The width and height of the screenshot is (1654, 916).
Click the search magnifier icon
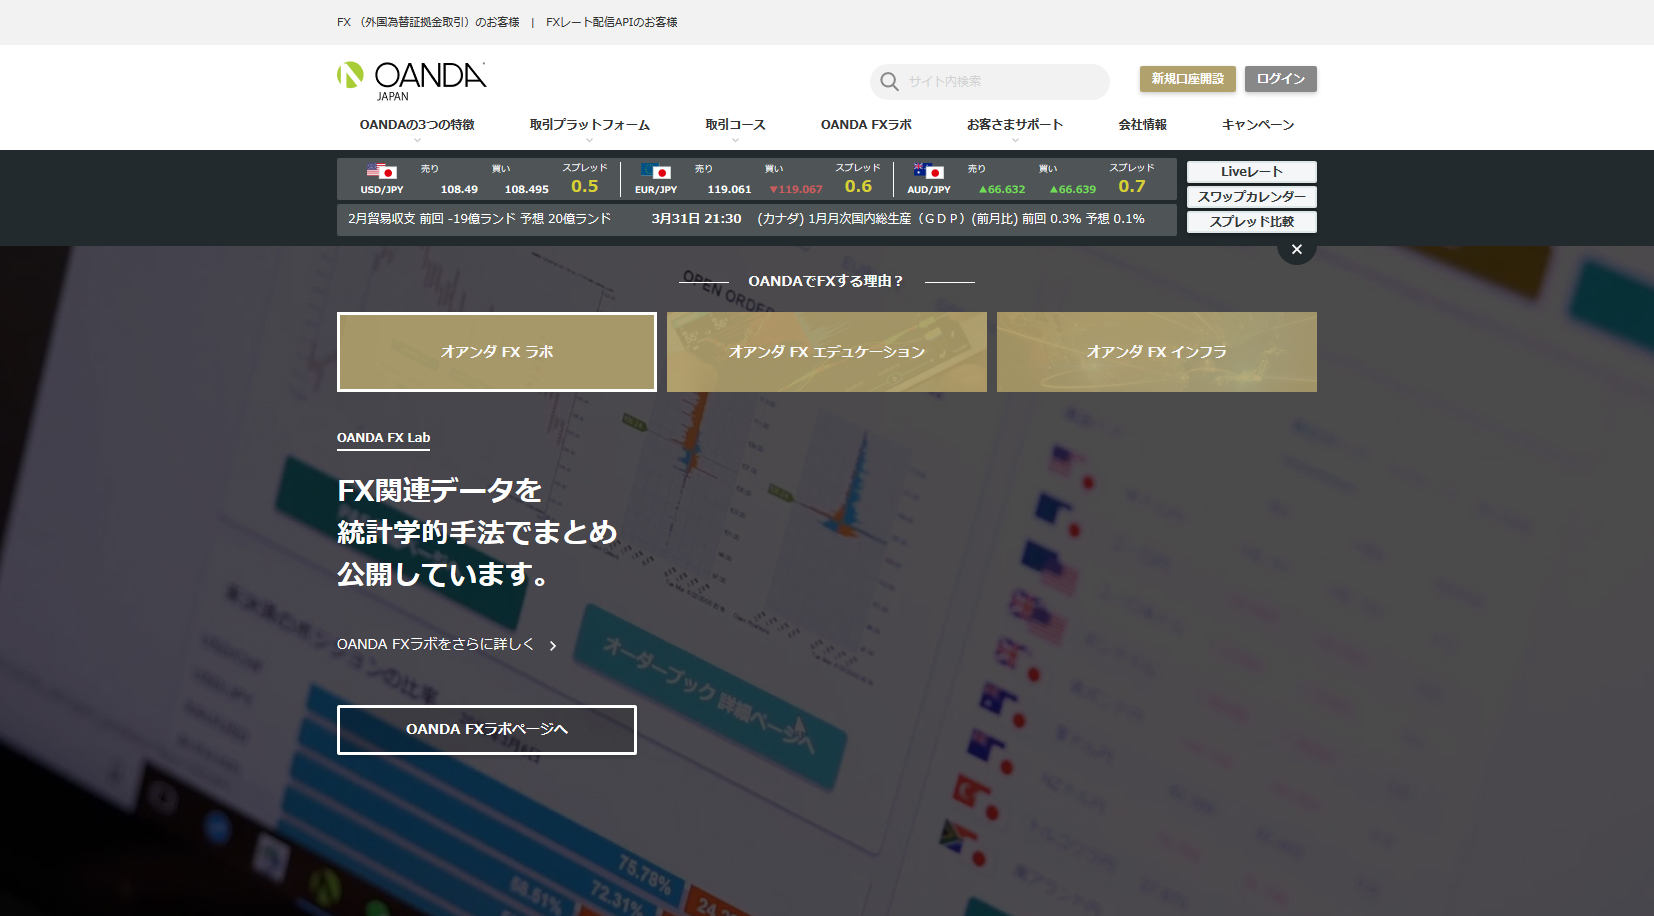click(889, 82)
